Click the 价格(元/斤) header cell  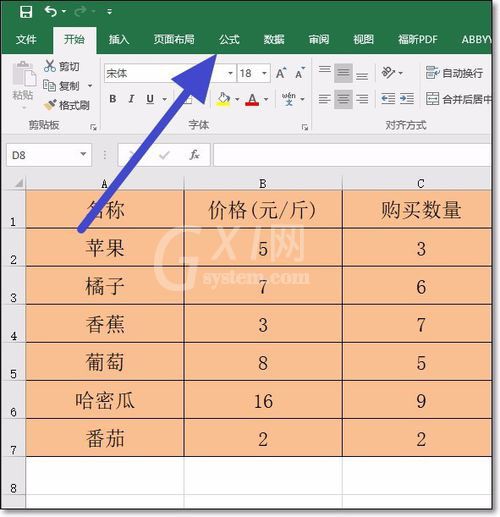pyautogui.click(x=263, y=209)
